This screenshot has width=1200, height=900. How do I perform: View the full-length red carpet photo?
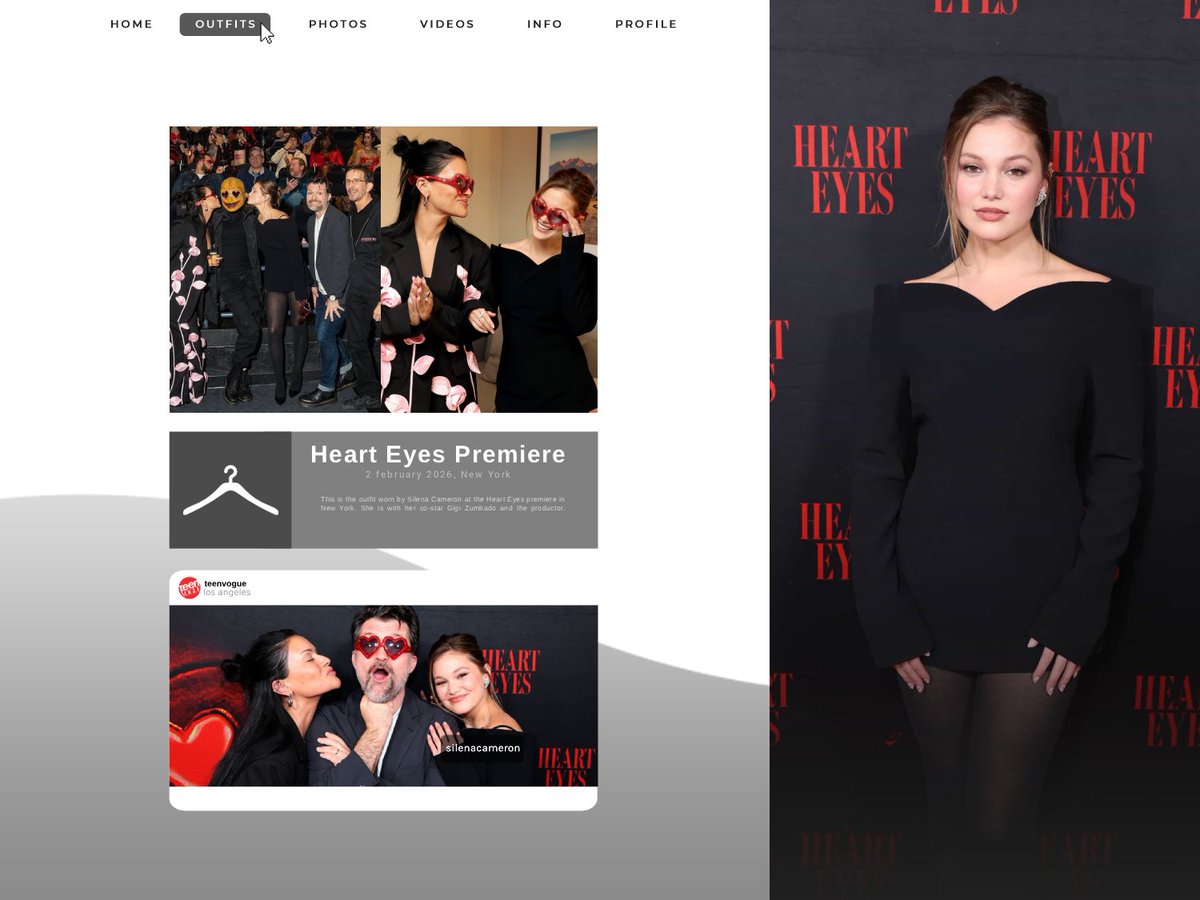(x=985, y=450)
